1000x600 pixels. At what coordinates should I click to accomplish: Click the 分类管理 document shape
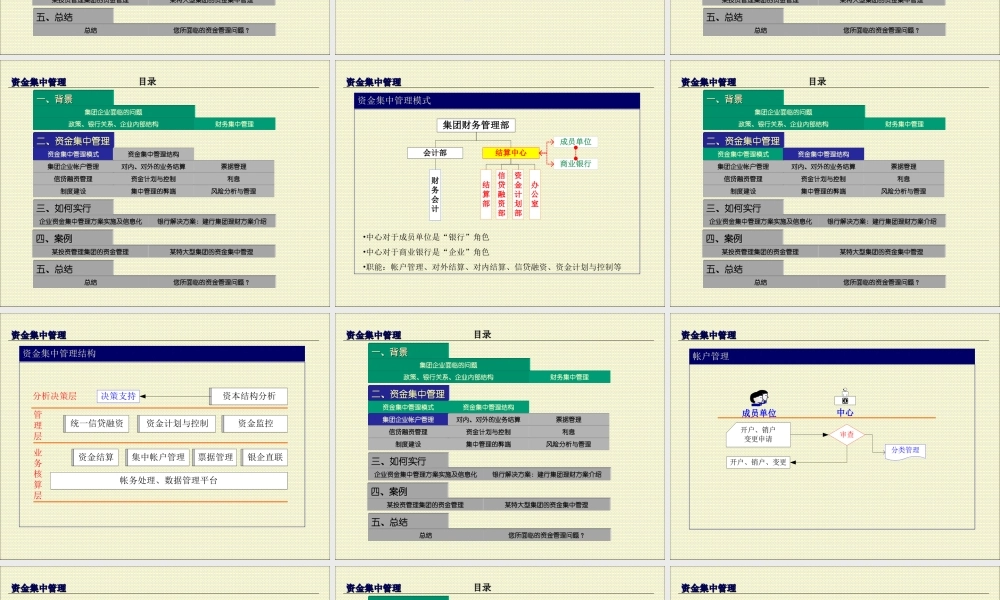[906, 450]
